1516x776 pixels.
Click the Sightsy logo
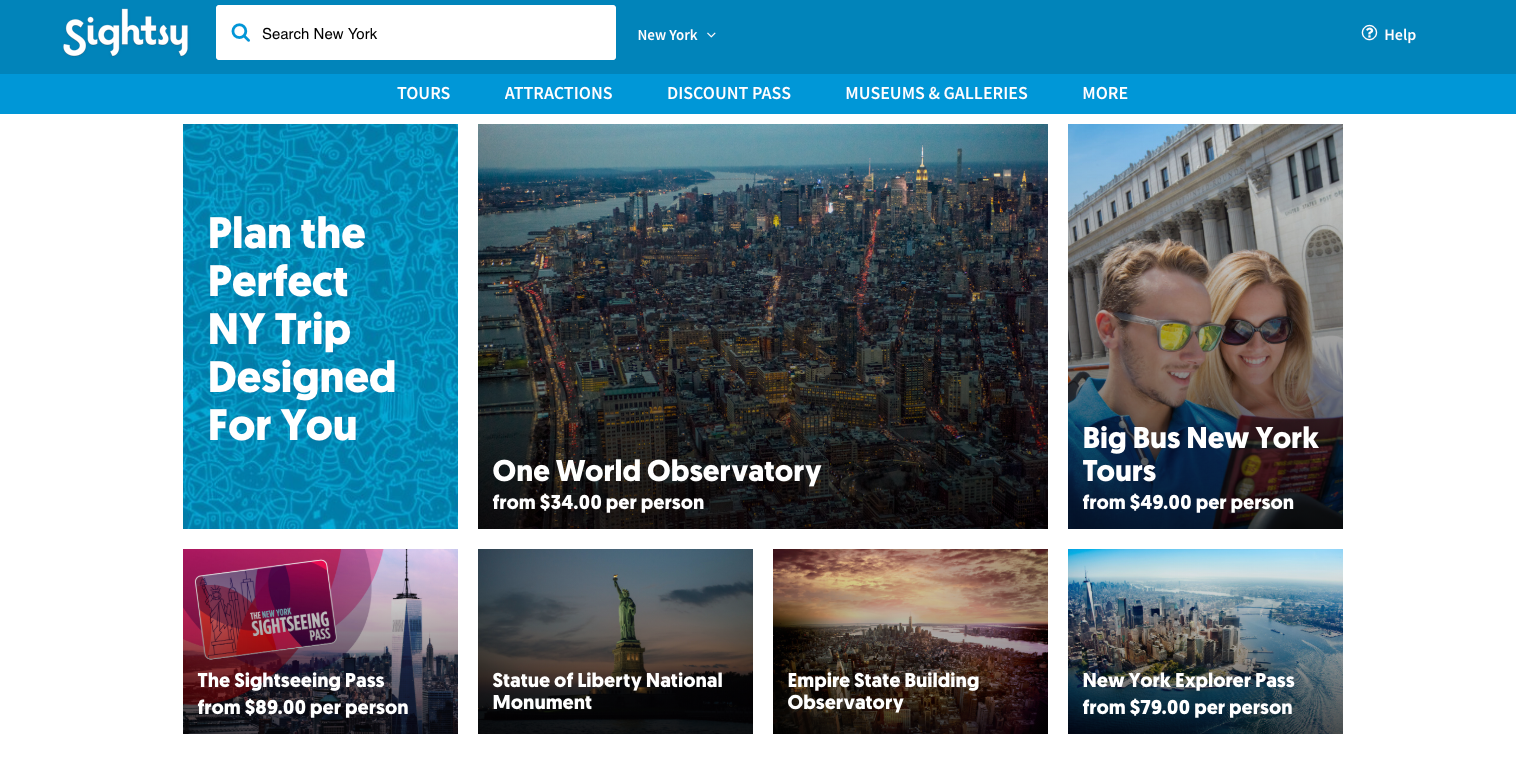[x=126, y=35]
